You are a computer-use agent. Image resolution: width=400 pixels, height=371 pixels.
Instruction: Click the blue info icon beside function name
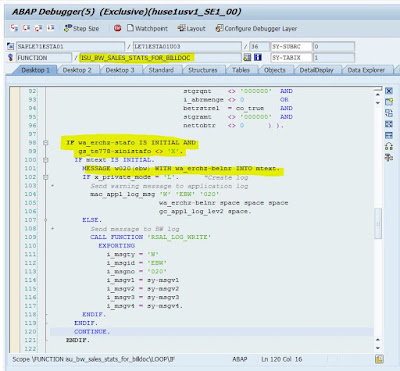(258, 57)
